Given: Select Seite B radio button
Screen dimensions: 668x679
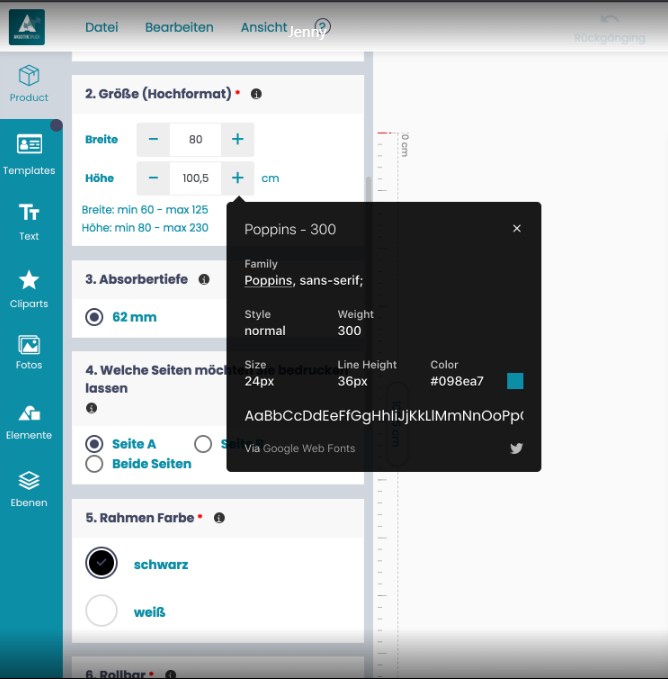Looking at the screenshot, I should (x=203, y=444).
